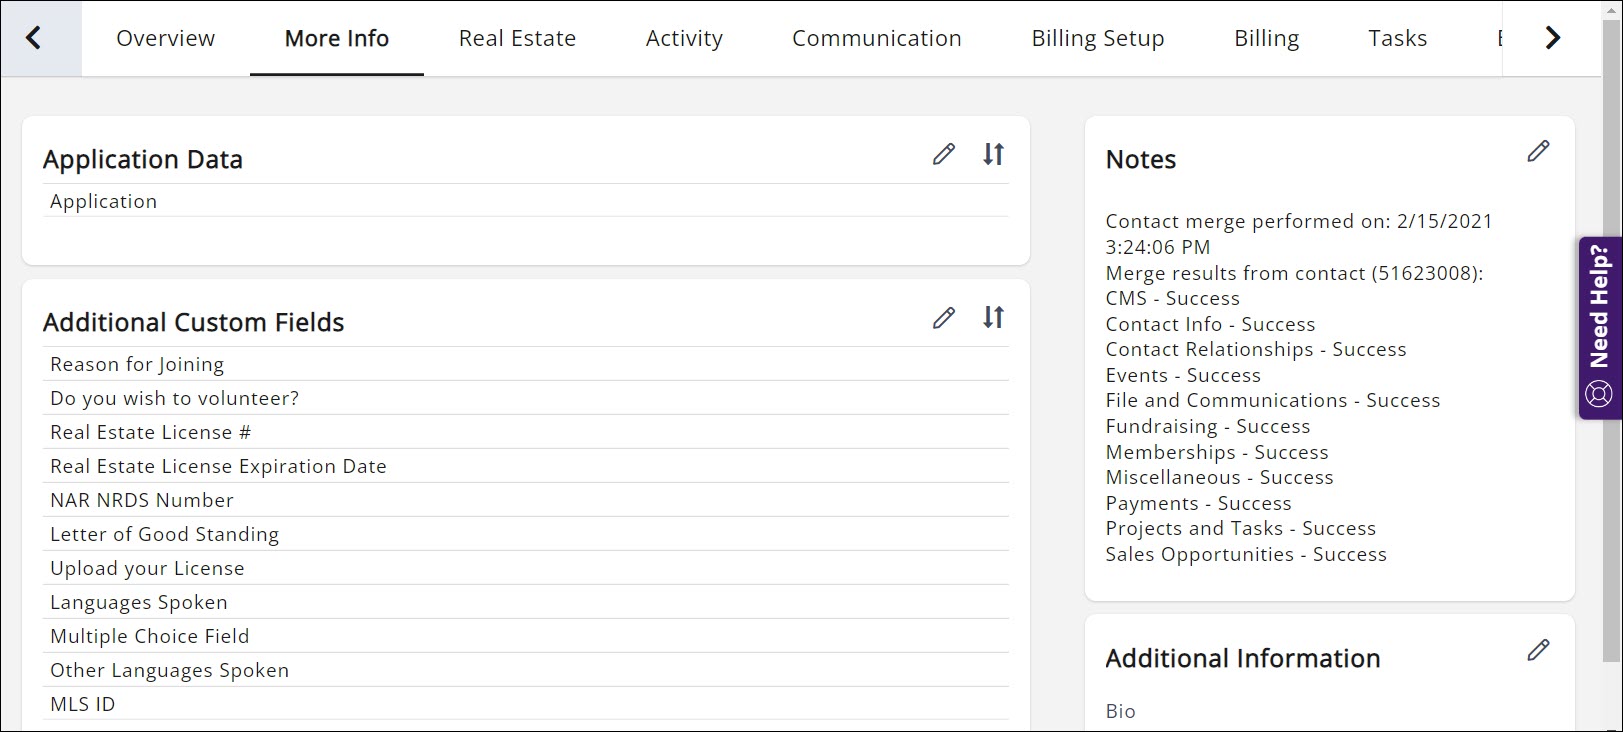This screenshot has width=1623, height=732.
Task: Edit the Additional Custom Fields section
Action: tap(943, 318)
